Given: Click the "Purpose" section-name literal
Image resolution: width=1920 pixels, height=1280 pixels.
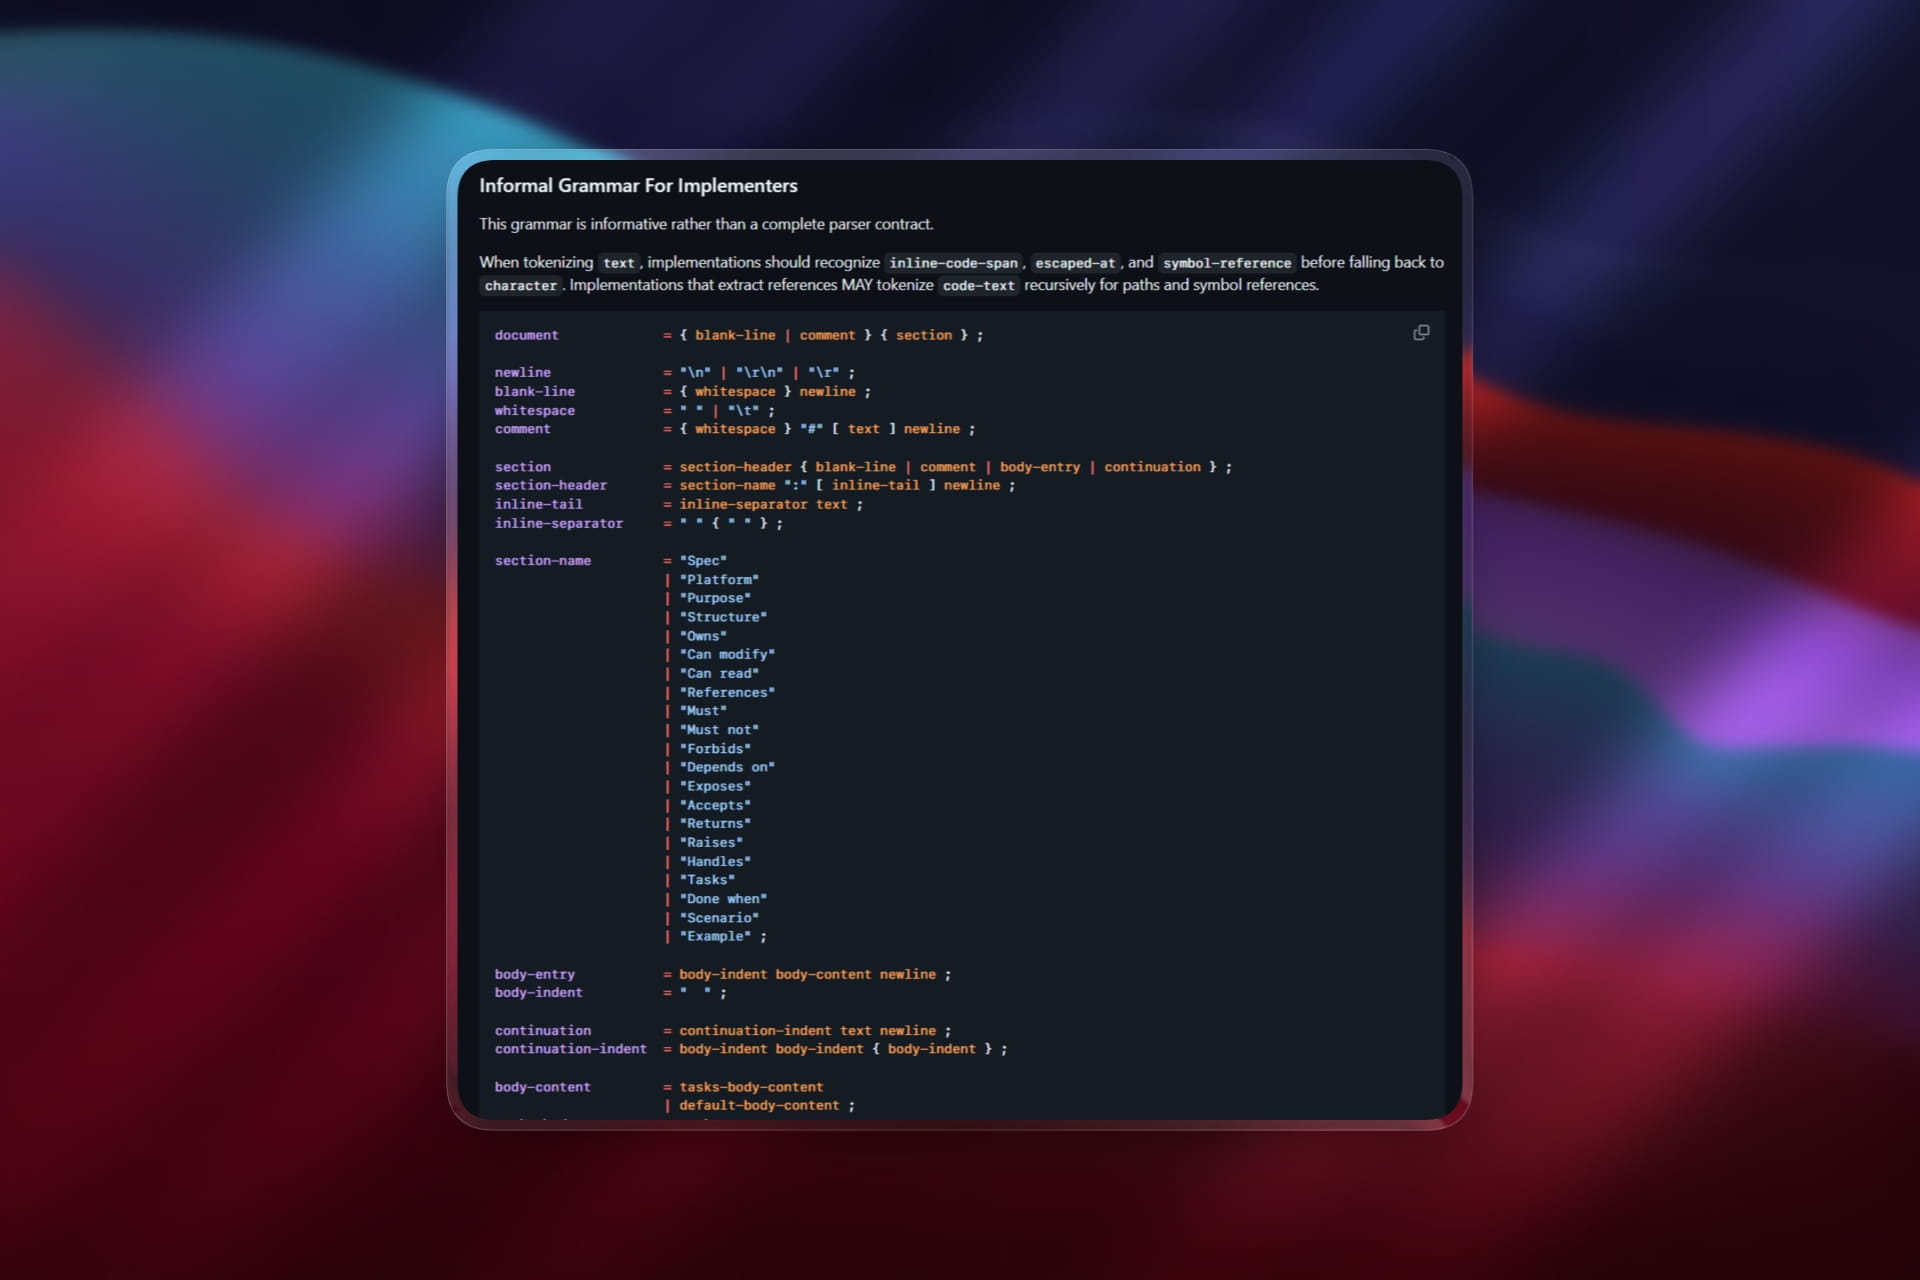Looking at the screenshot, I should tap(715, 598).
